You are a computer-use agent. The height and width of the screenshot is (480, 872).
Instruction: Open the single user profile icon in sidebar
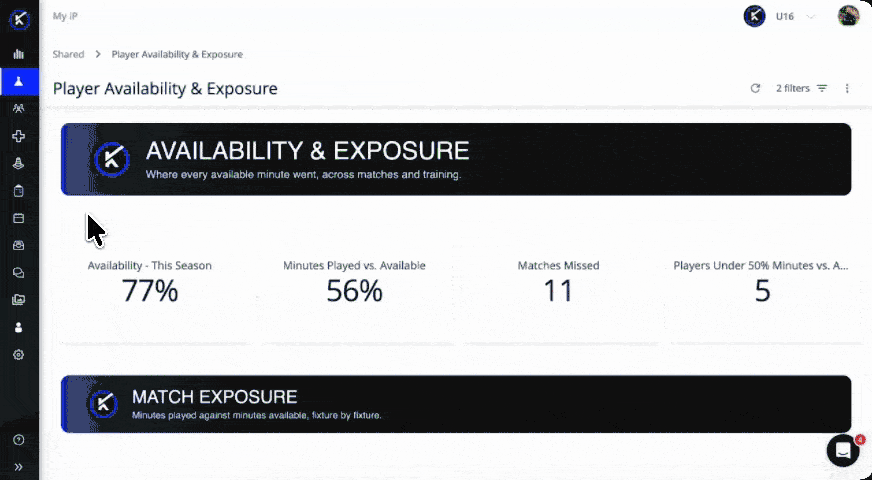click(19, 327)
